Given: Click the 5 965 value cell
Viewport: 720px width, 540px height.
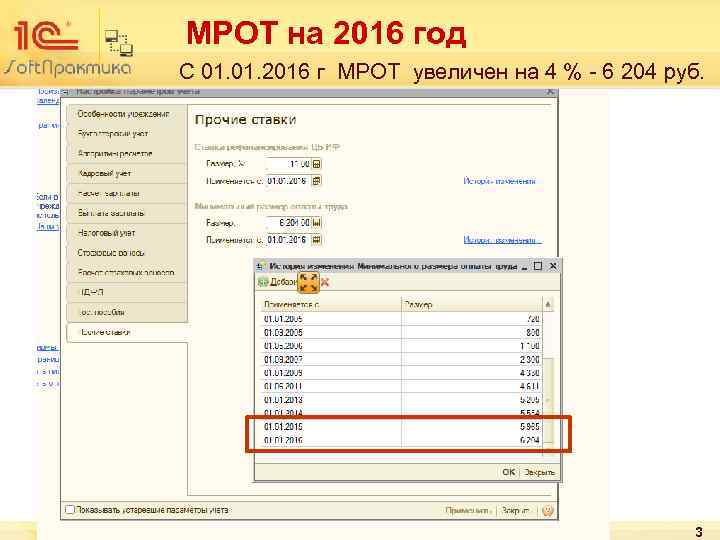Looking at the screenshot, I should (472, 427).
